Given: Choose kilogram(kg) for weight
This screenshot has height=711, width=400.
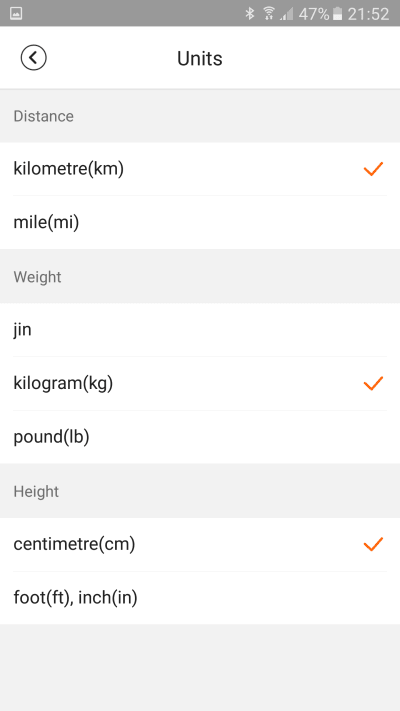Looking at the screenshot, I should pyautogui.click(x=200, y=384).
